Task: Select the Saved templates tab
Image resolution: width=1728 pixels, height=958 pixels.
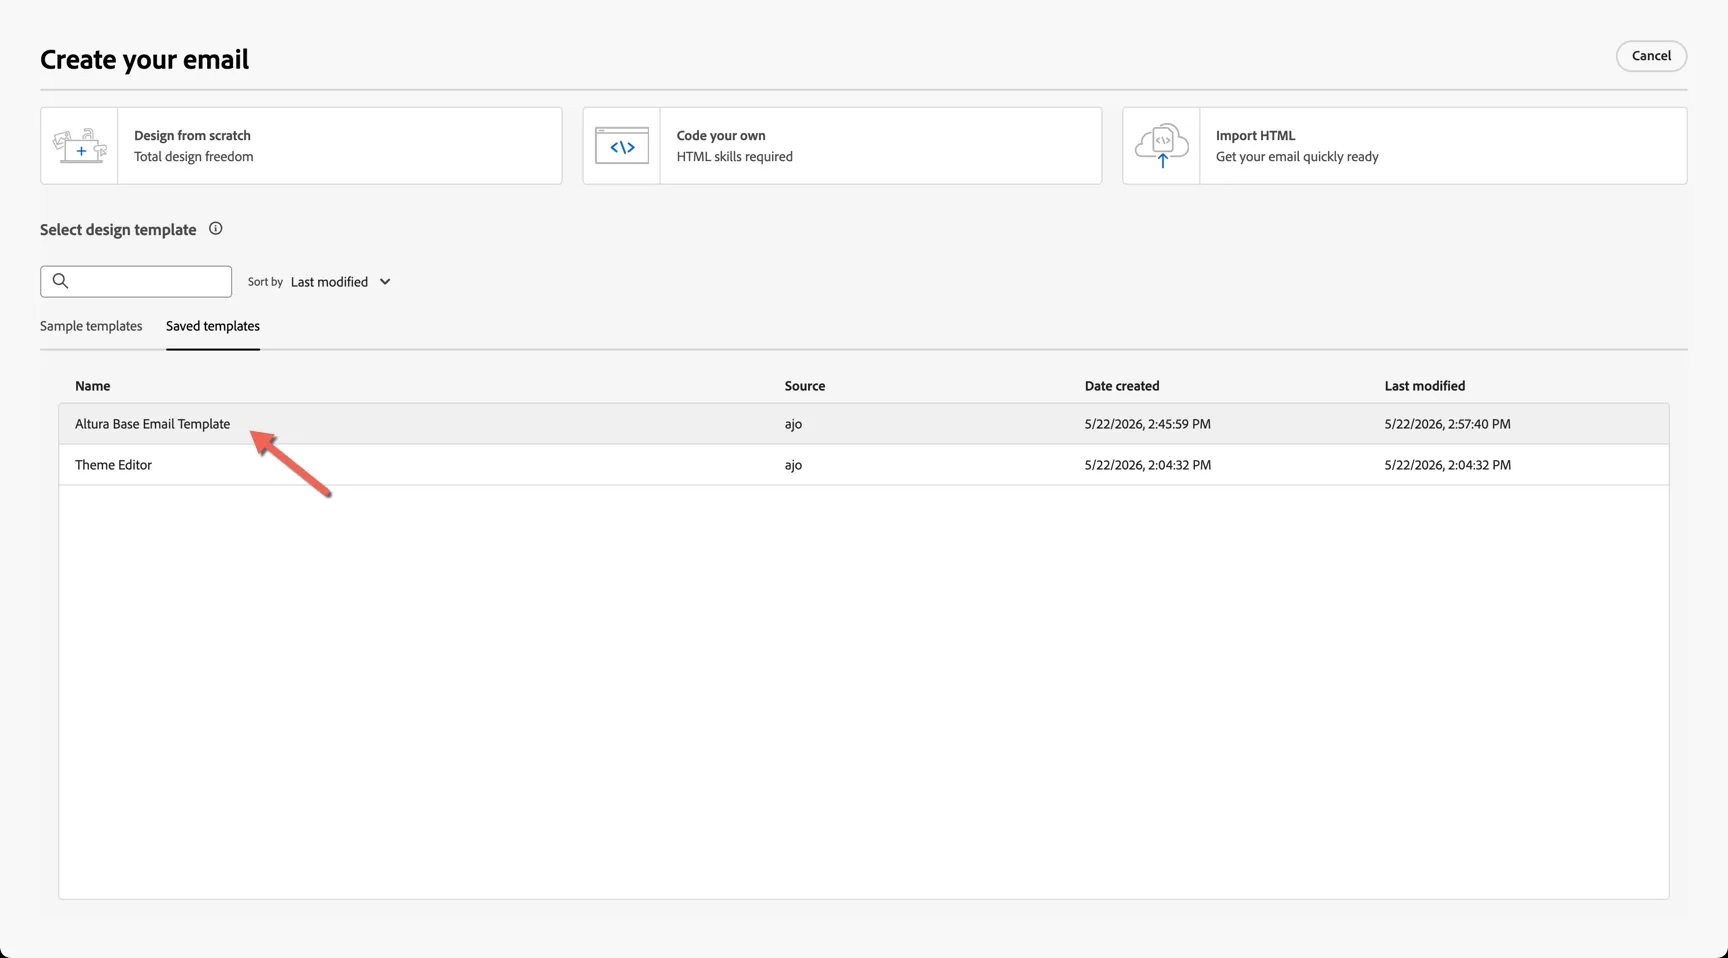Action: 213,326
